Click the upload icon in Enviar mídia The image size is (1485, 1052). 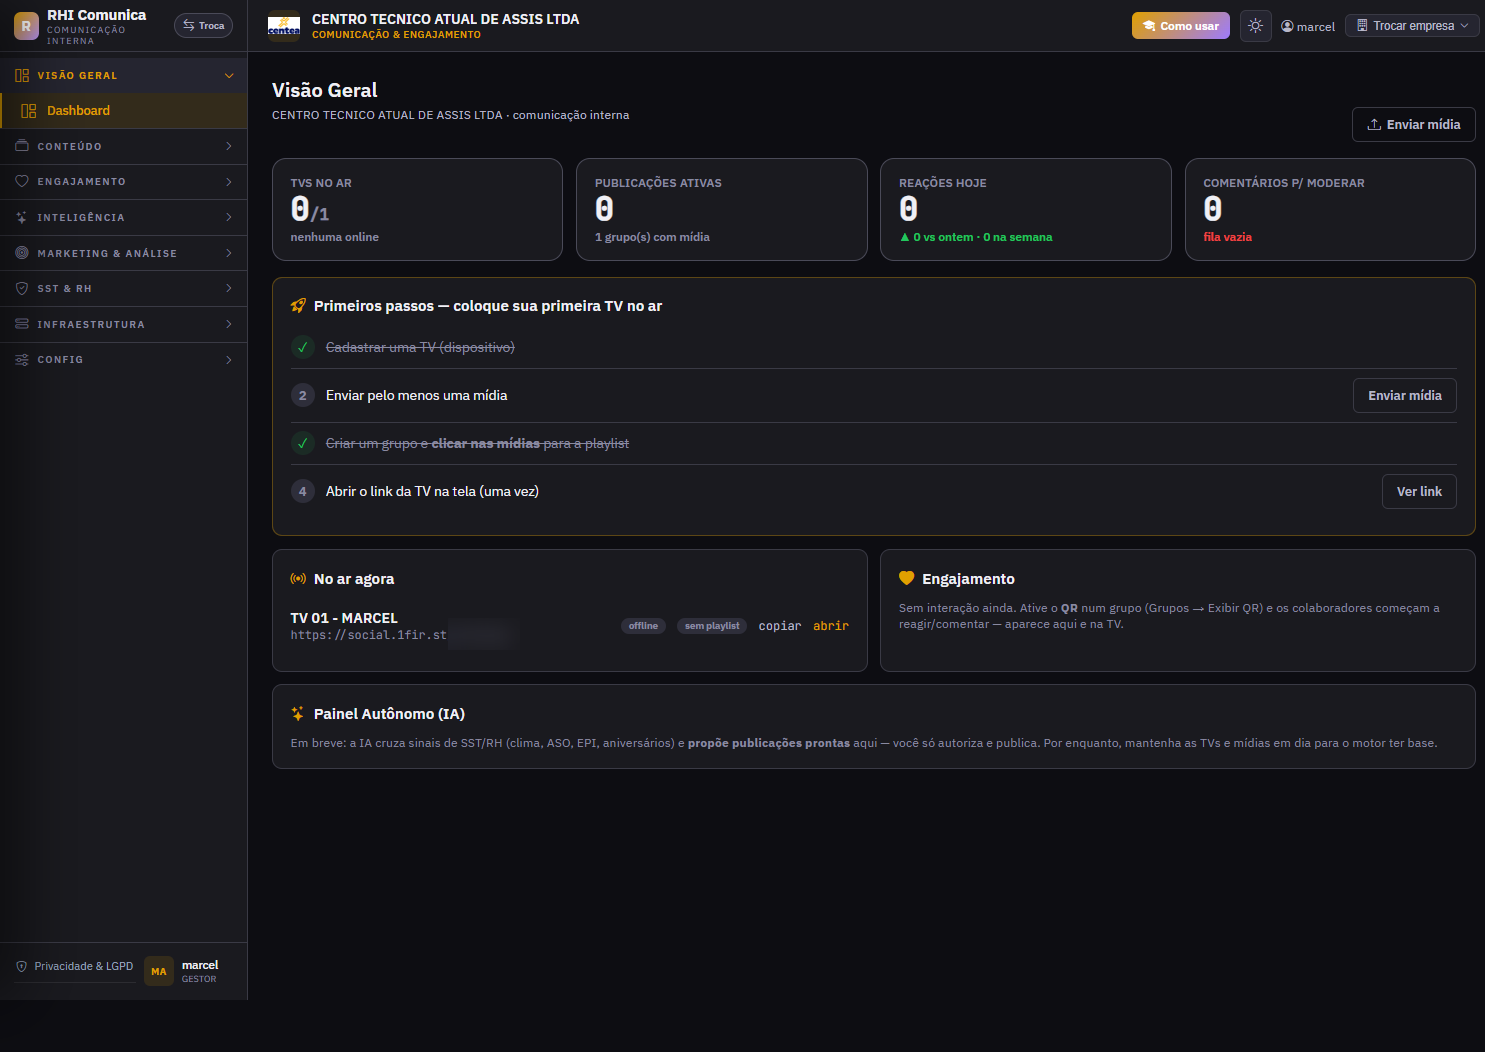click(x=1375, y=125)
